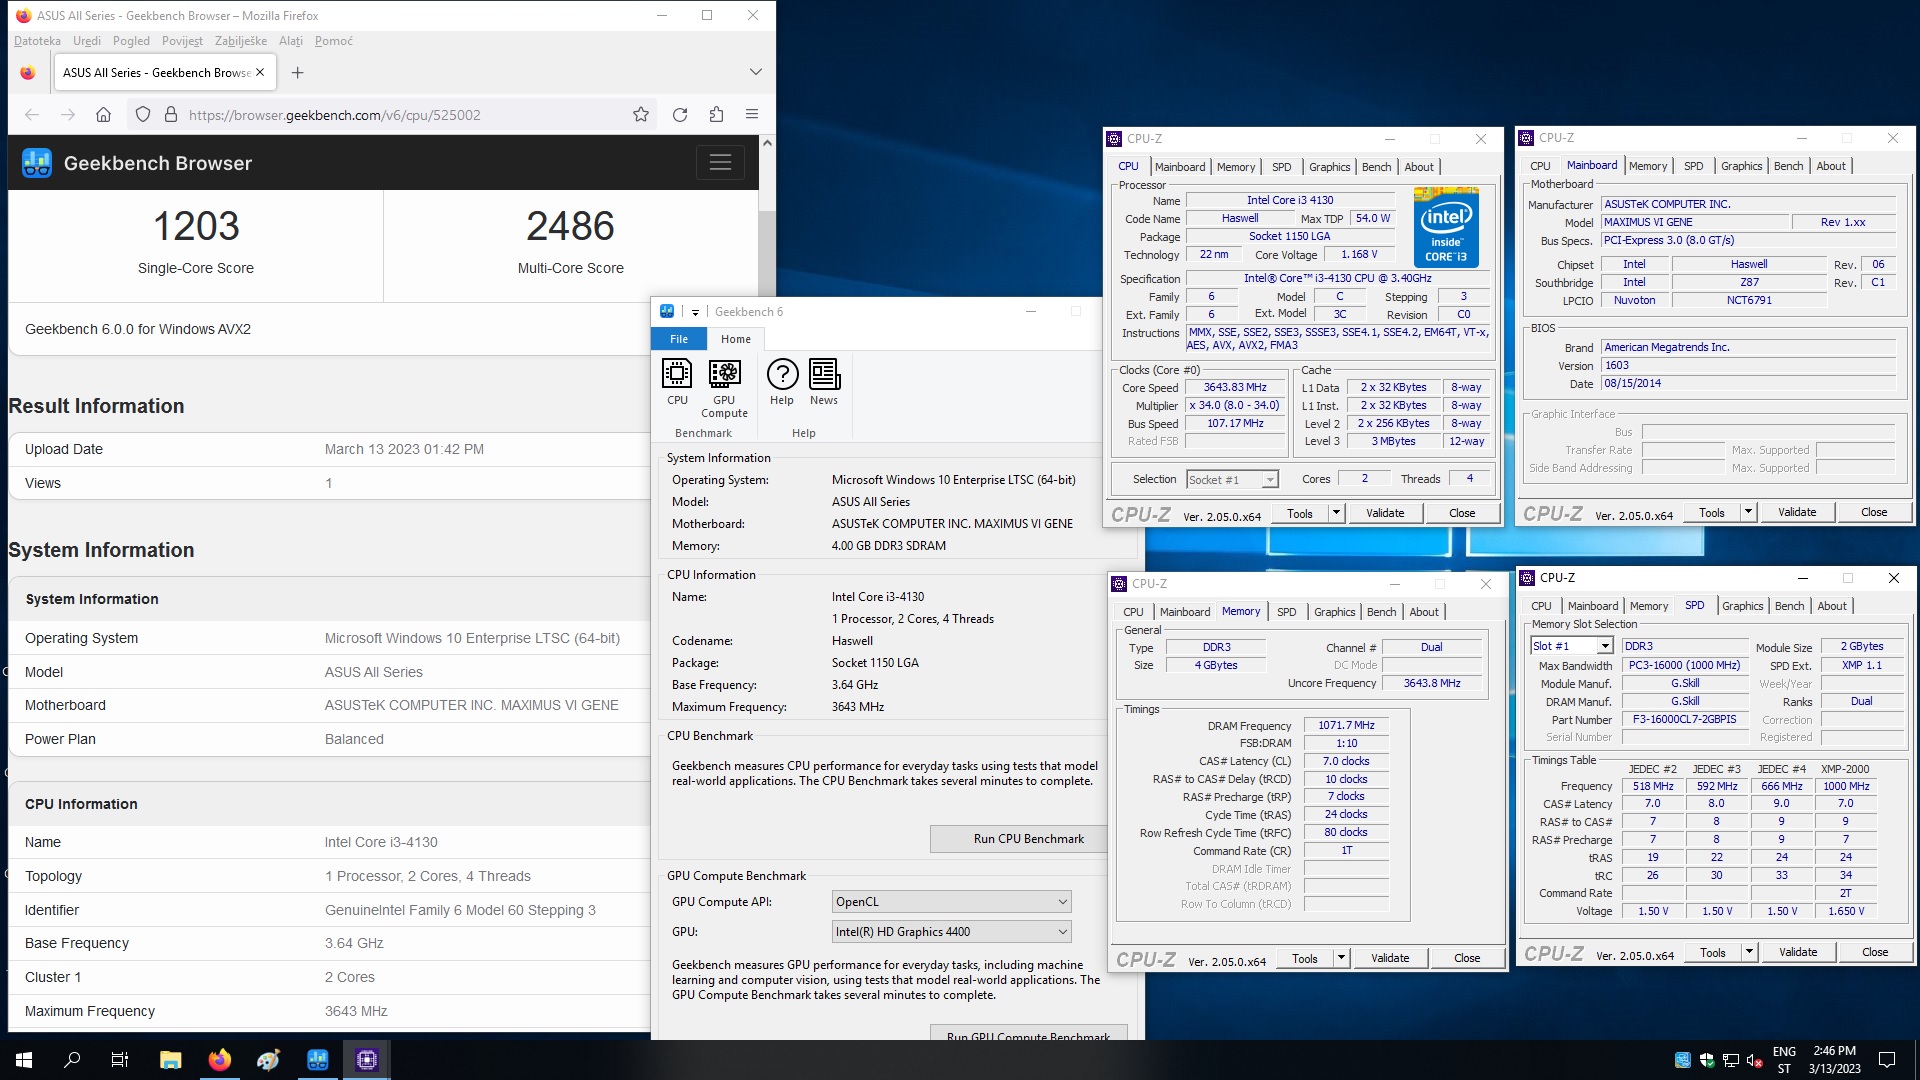Click the 2486 multi-core score
1920x1080 pixels.
(570, 226)
